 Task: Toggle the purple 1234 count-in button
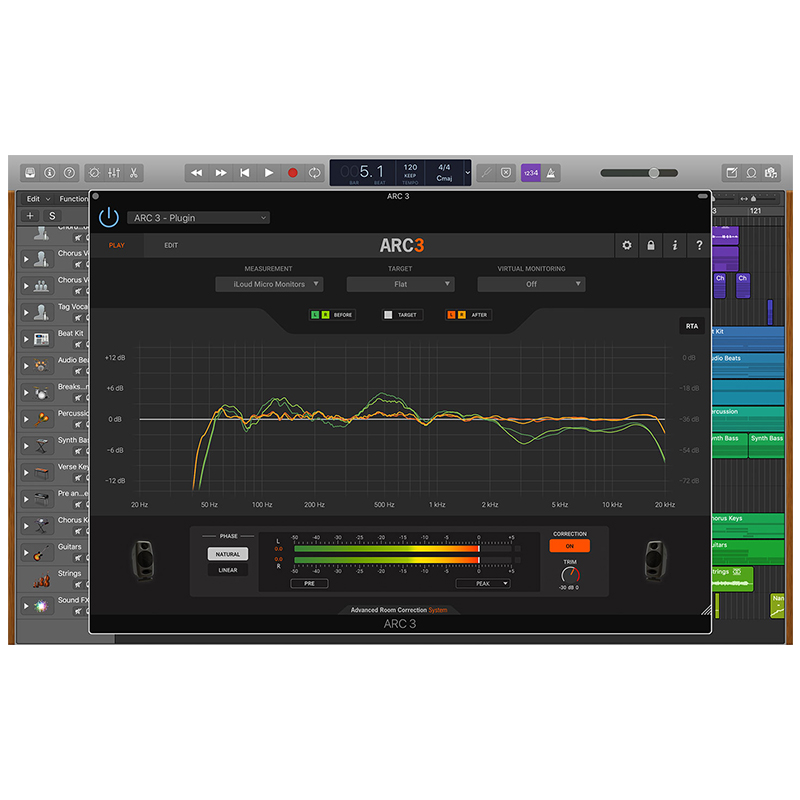pyautogui.click(x=531, y=173)
